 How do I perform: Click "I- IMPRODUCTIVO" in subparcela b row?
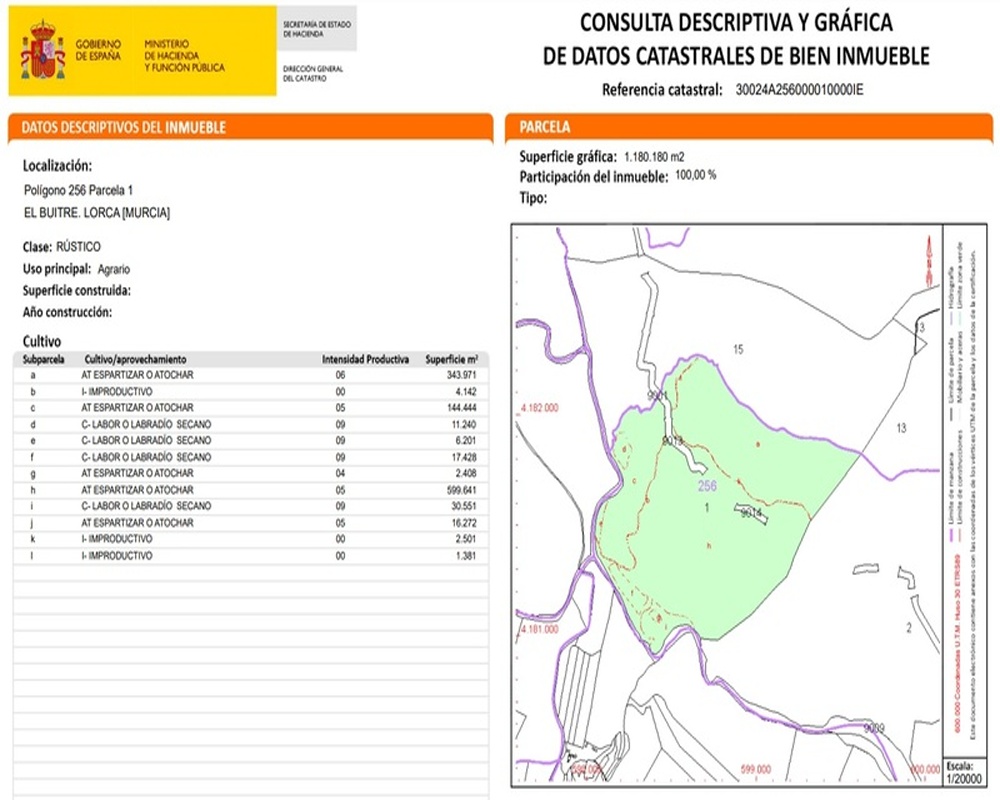point(117,392)
